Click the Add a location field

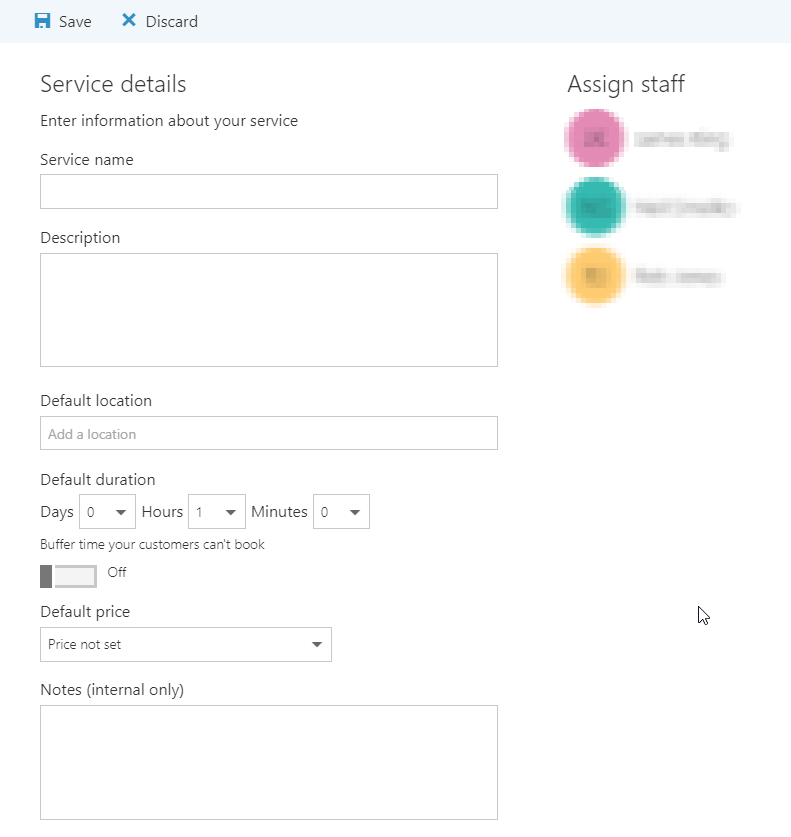(269, 433)
